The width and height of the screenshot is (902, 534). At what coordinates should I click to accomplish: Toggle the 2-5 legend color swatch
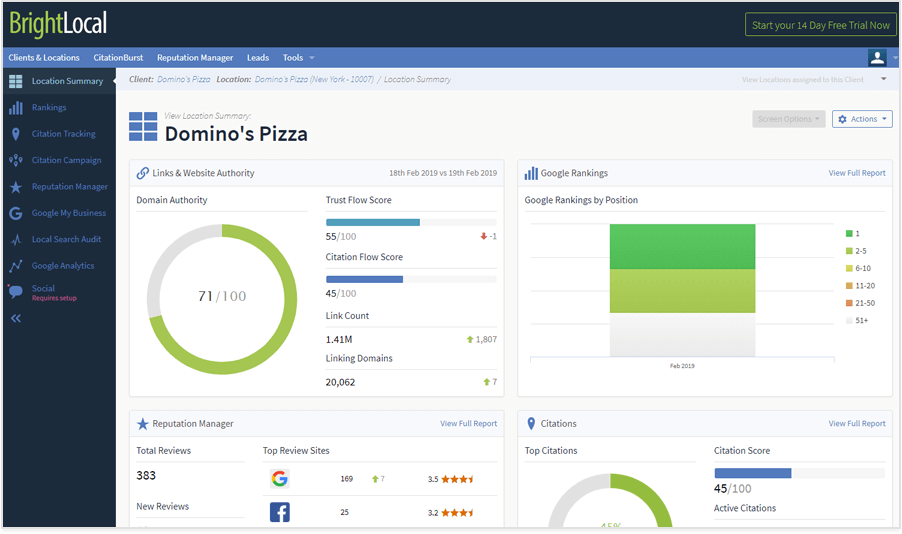pos(849,251)
